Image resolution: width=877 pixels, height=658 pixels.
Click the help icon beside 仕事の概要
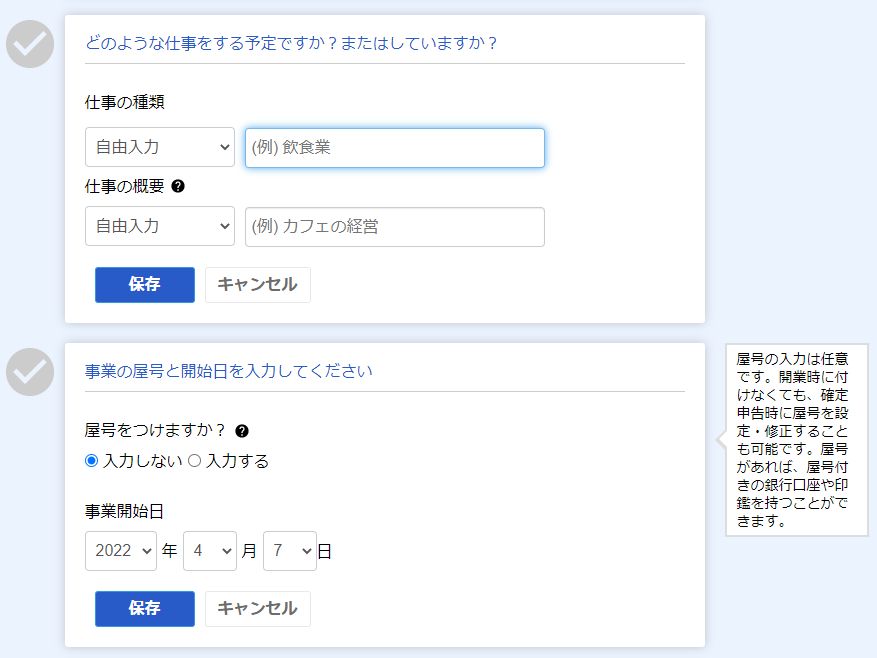tap(178, 186)
